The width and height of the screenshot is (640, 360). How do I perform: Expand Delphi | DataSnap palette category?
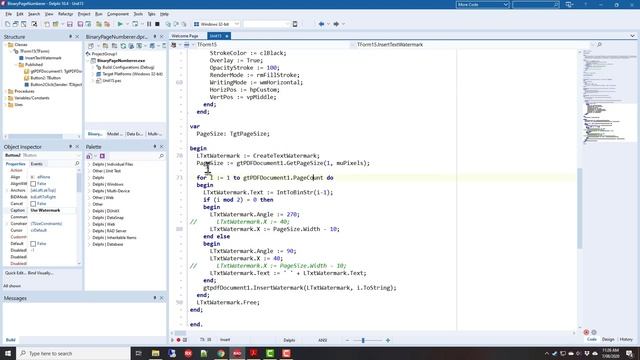point(89,218)
